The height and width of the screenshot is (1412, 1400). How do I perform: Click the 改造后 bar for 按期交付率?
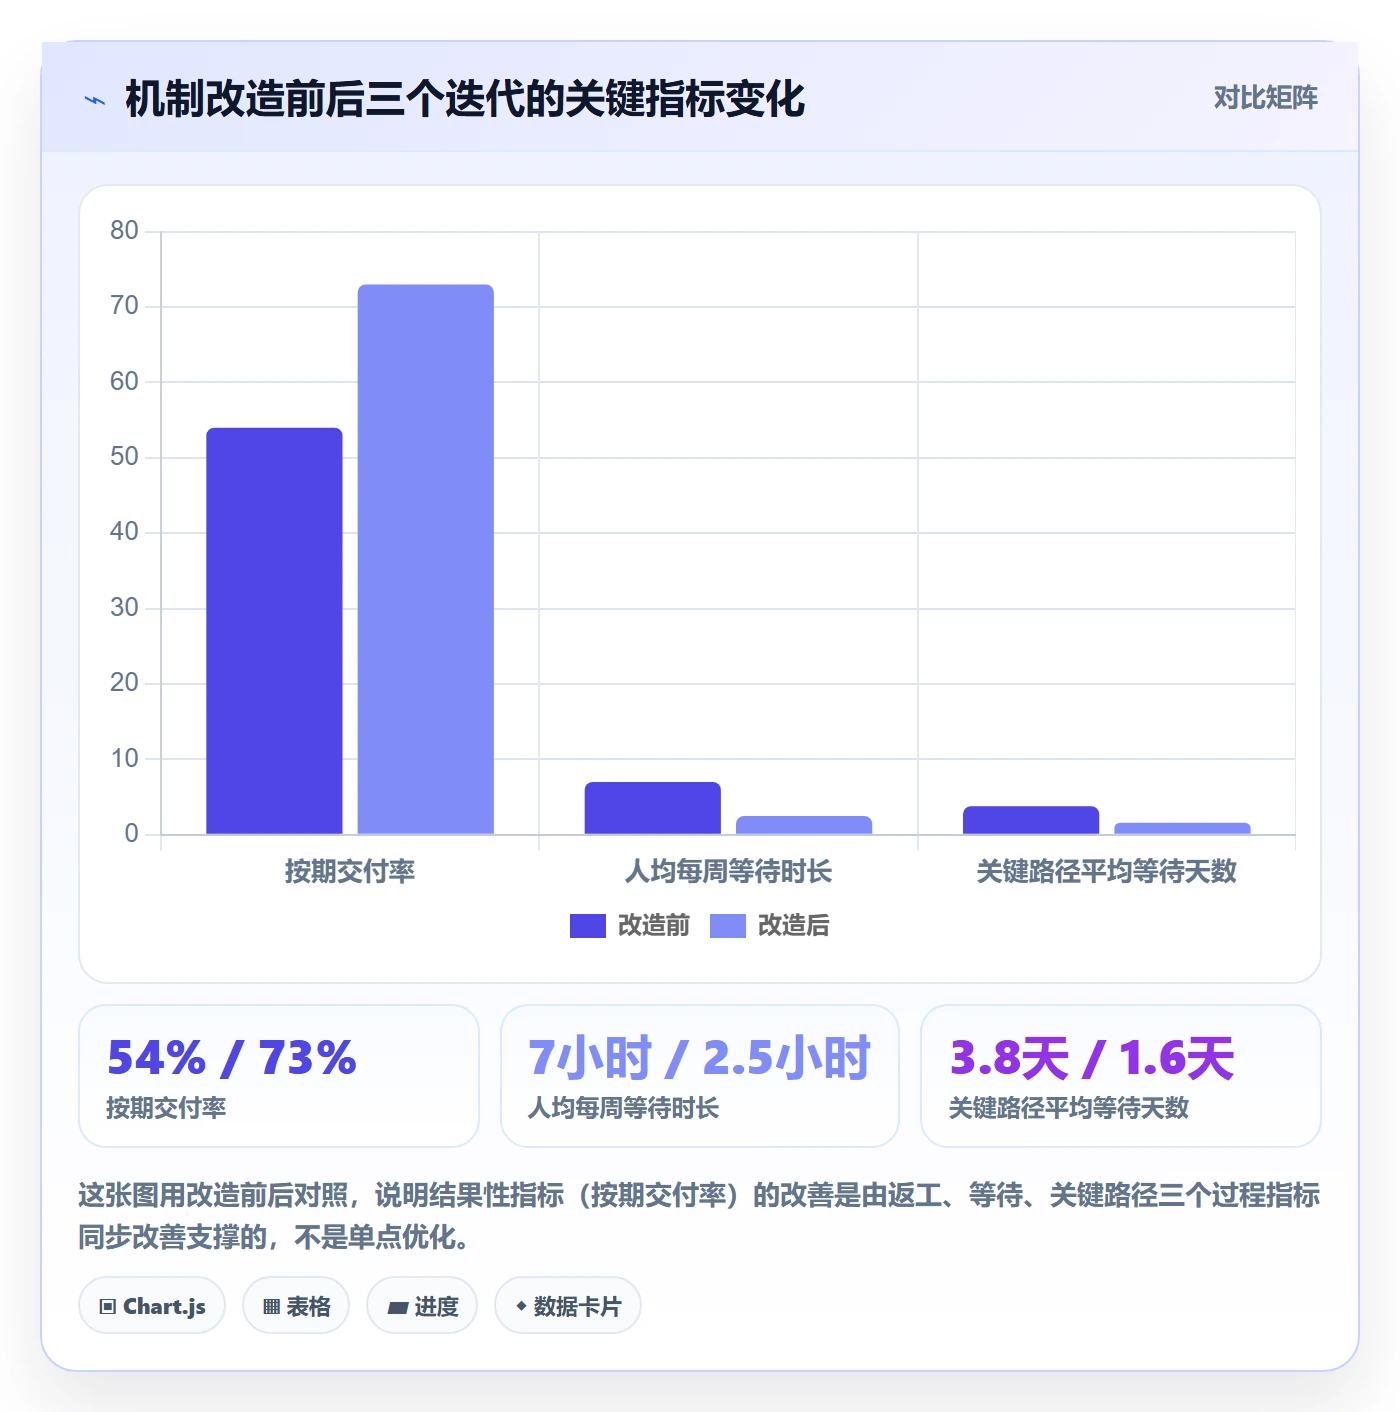426,559
